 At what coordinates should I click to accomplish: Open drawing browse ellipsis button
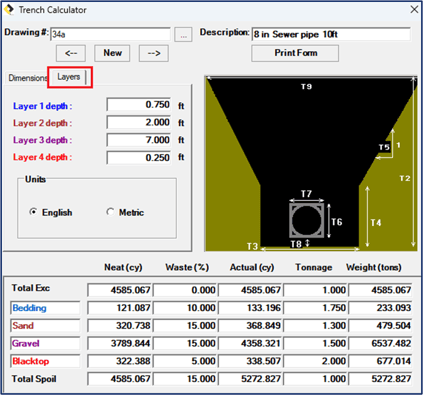coord(183,35)
